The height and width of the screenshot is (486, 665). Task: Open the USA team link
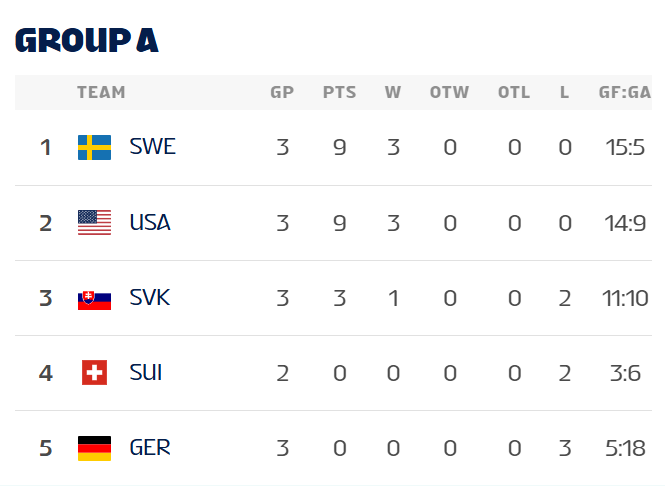[x=150, y=222]
